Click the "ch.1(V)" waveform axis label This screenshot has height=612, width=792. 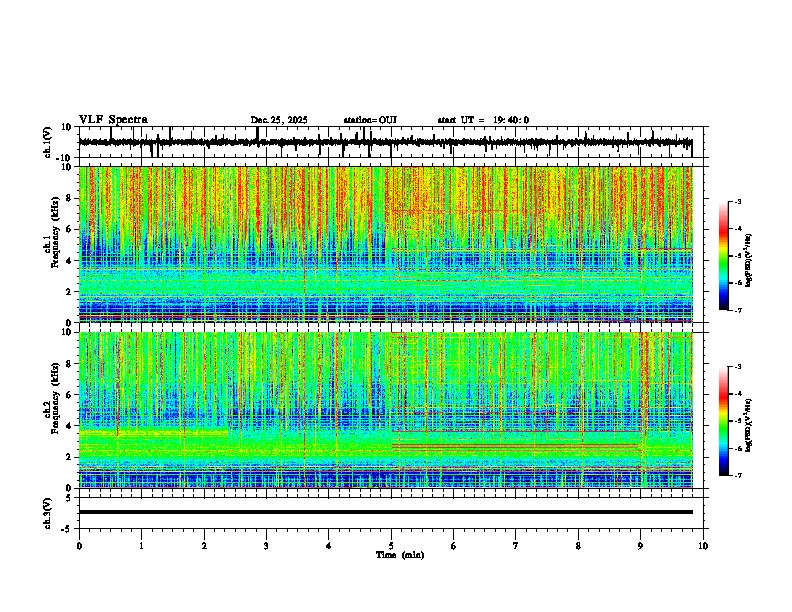point(48,142)
